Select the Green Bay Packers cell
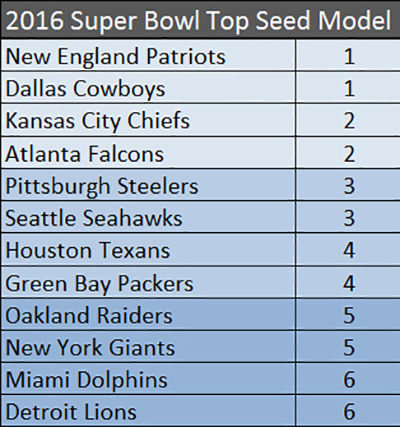 148,282
